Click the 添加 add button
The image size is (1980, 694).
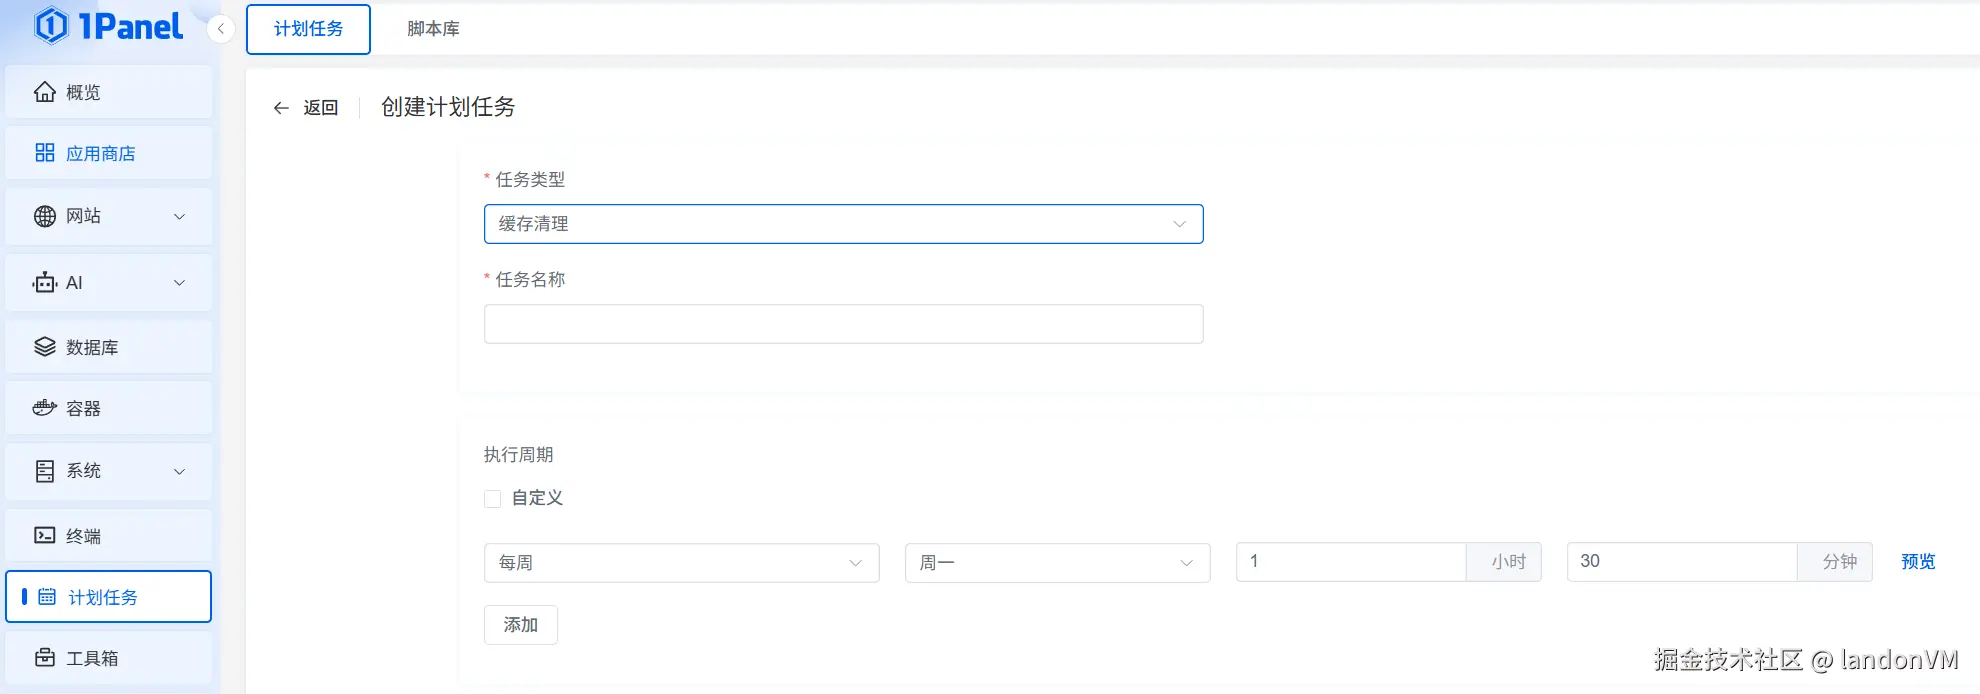(520, 625)
